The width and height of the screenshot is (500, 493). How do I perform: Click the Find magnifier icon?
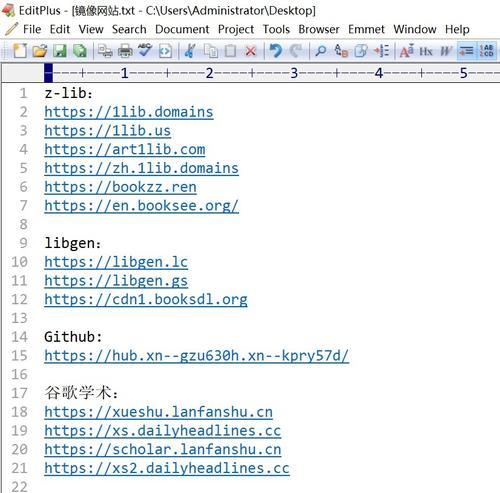pos(321,51)
